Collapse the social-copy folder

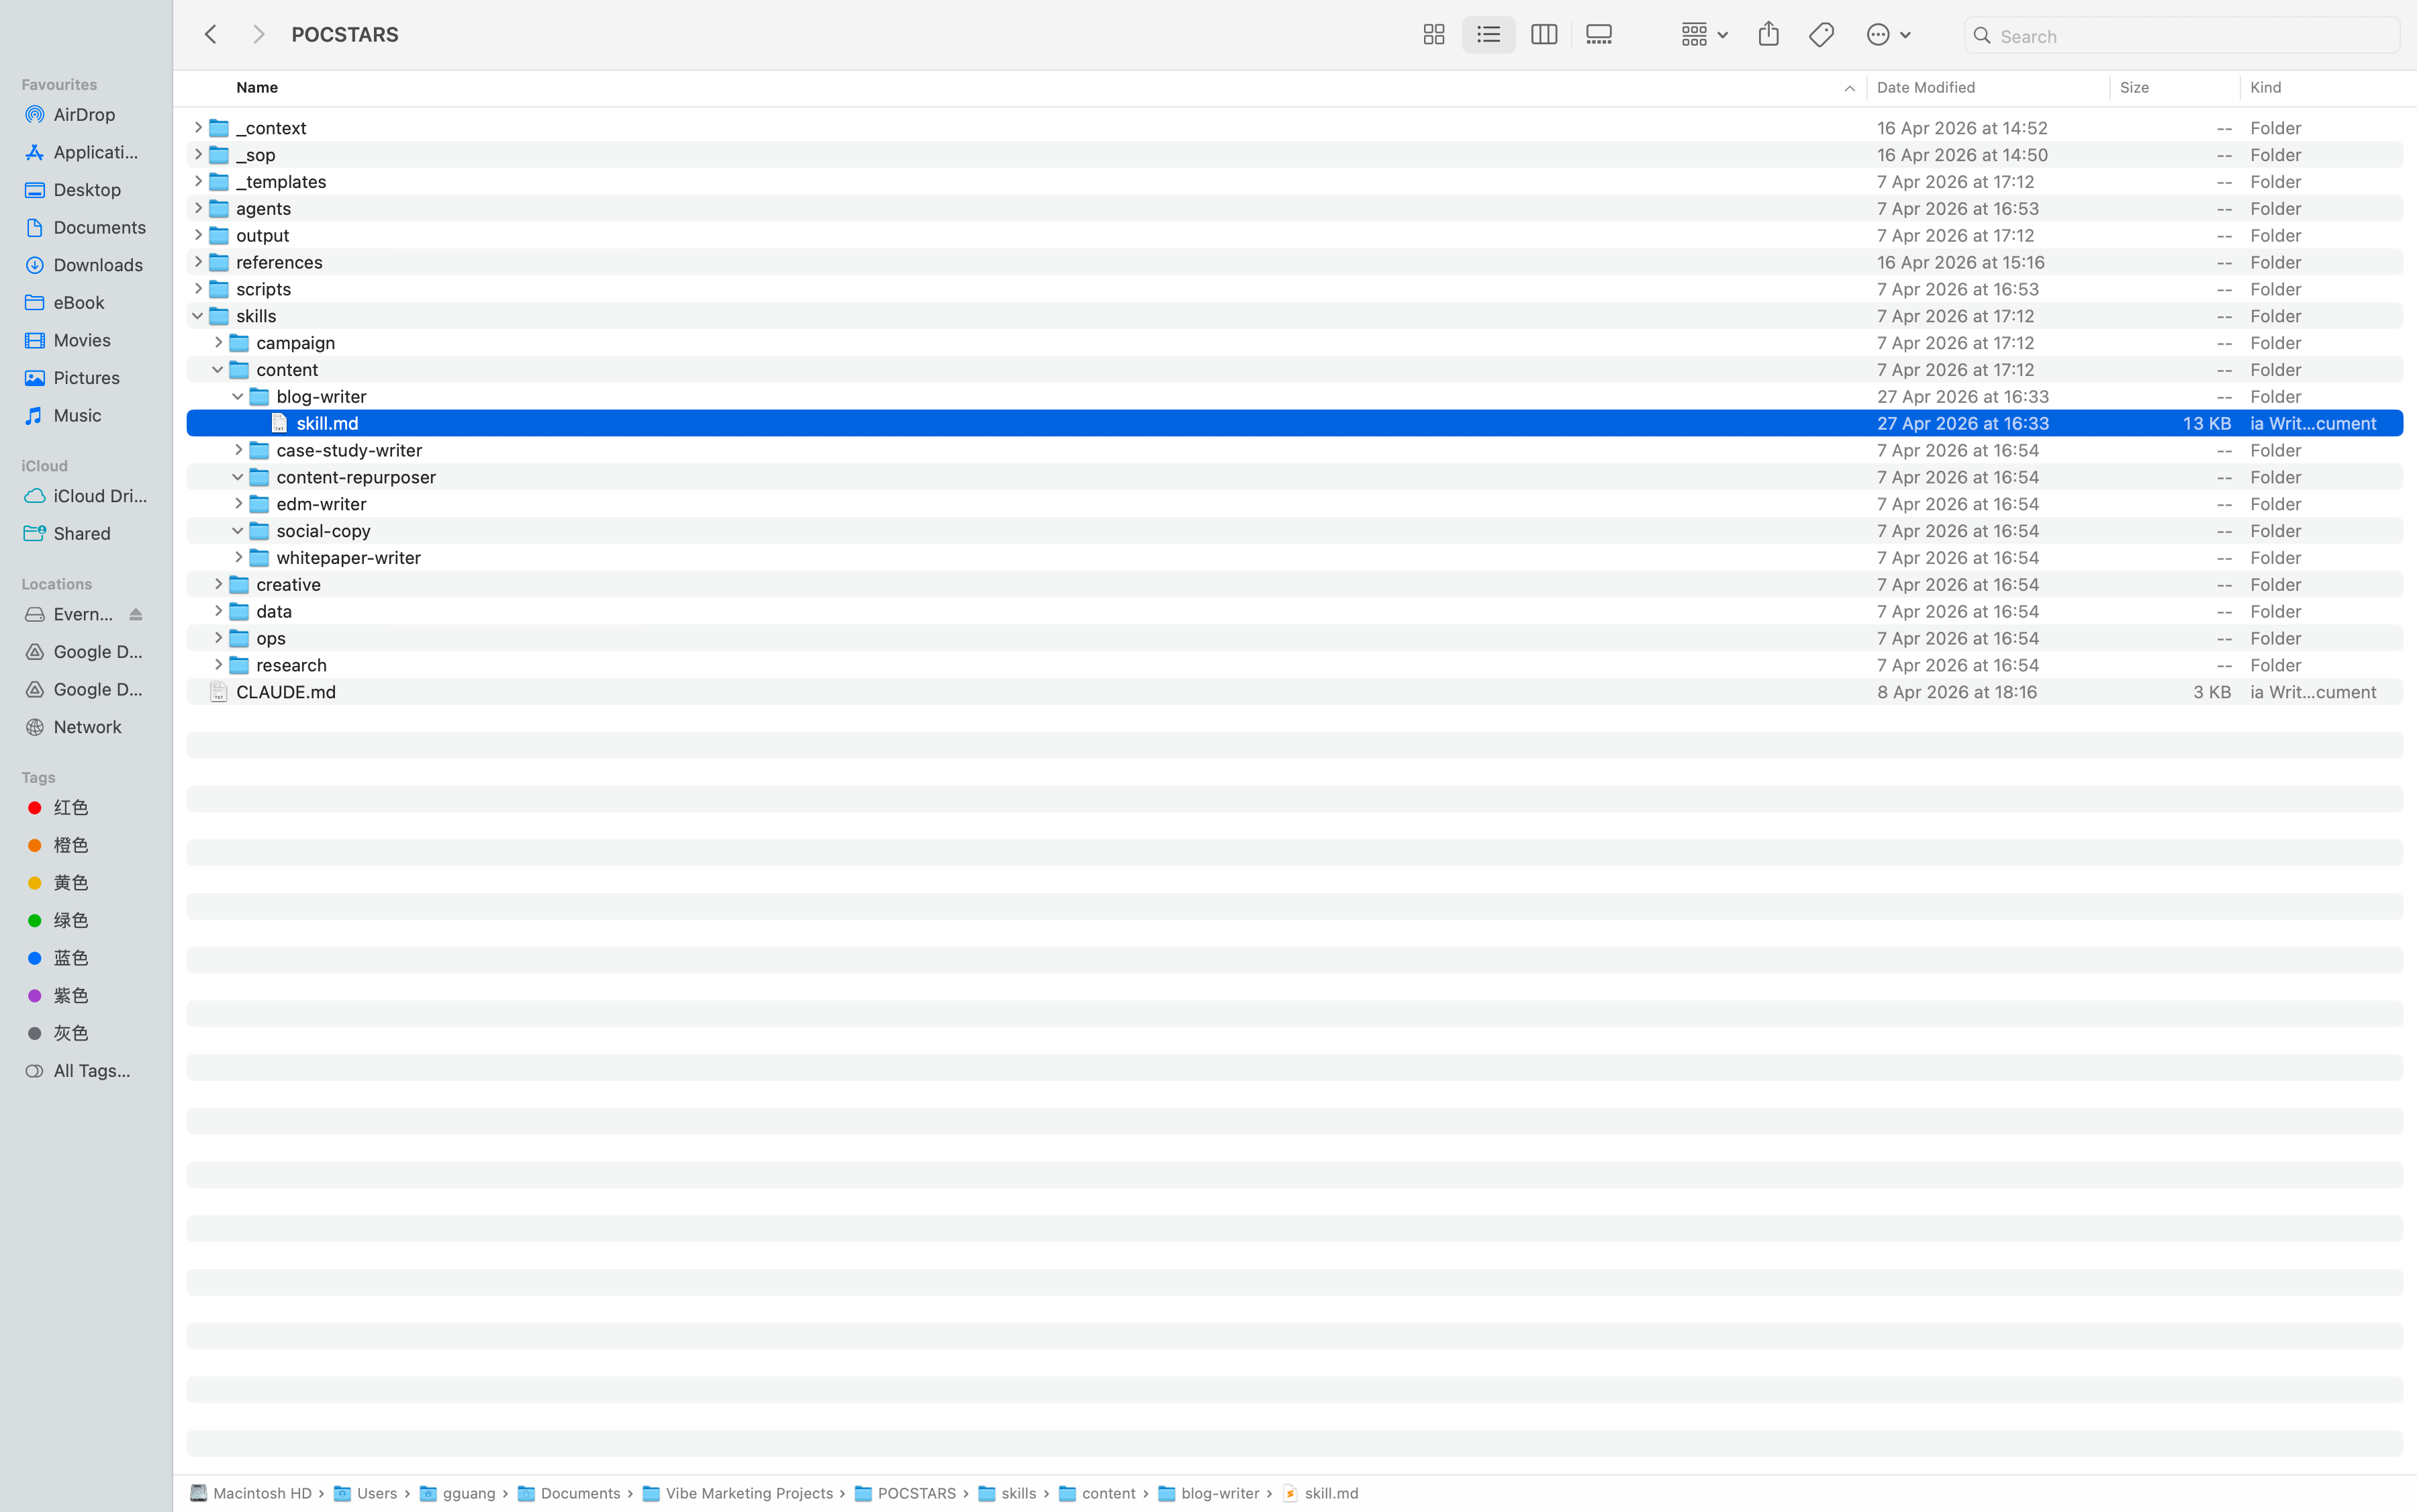pyautogui.click(x=238, y=531)
